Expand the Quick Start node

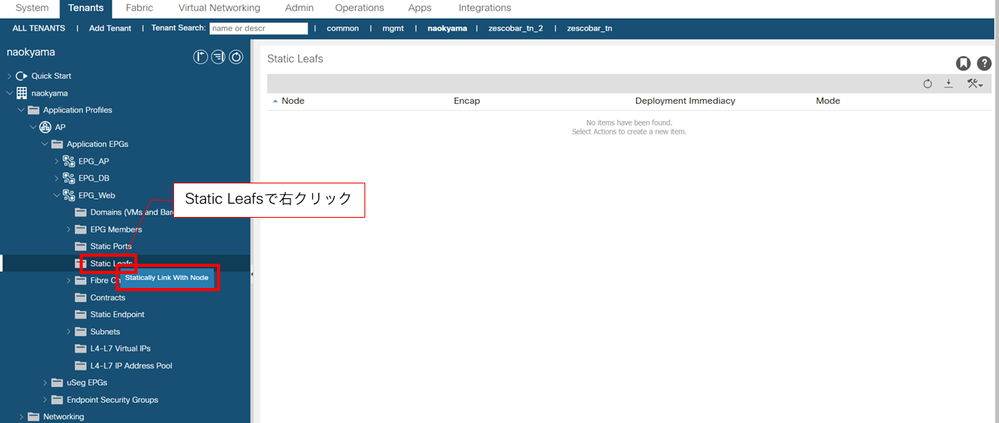tap(9, 76)
